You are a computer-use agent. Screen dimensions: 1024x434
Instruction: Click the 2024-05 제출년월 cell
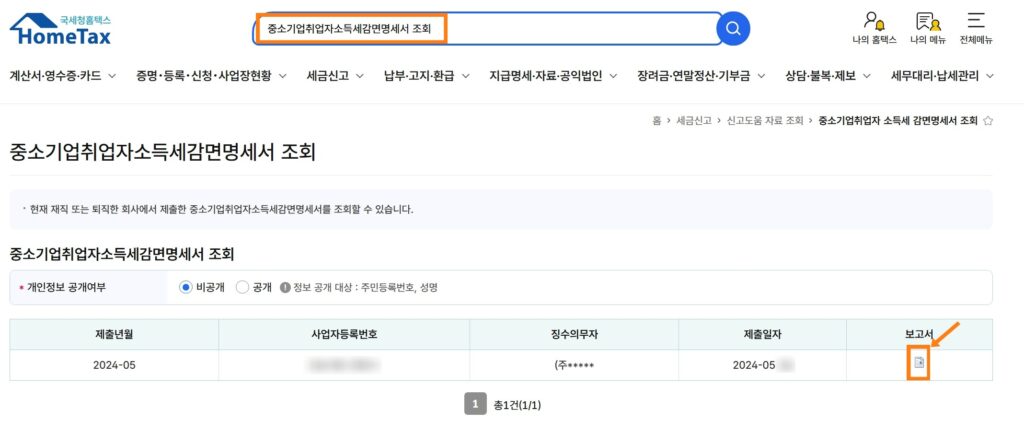(114, 365)
